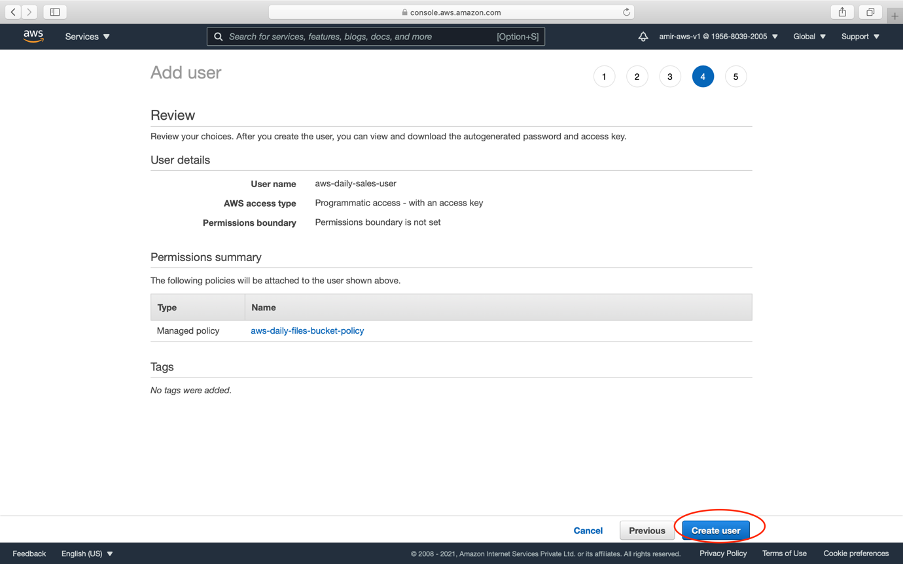Go to wizard step 3
Screen dimensions: 904x564
pos(669,77)
